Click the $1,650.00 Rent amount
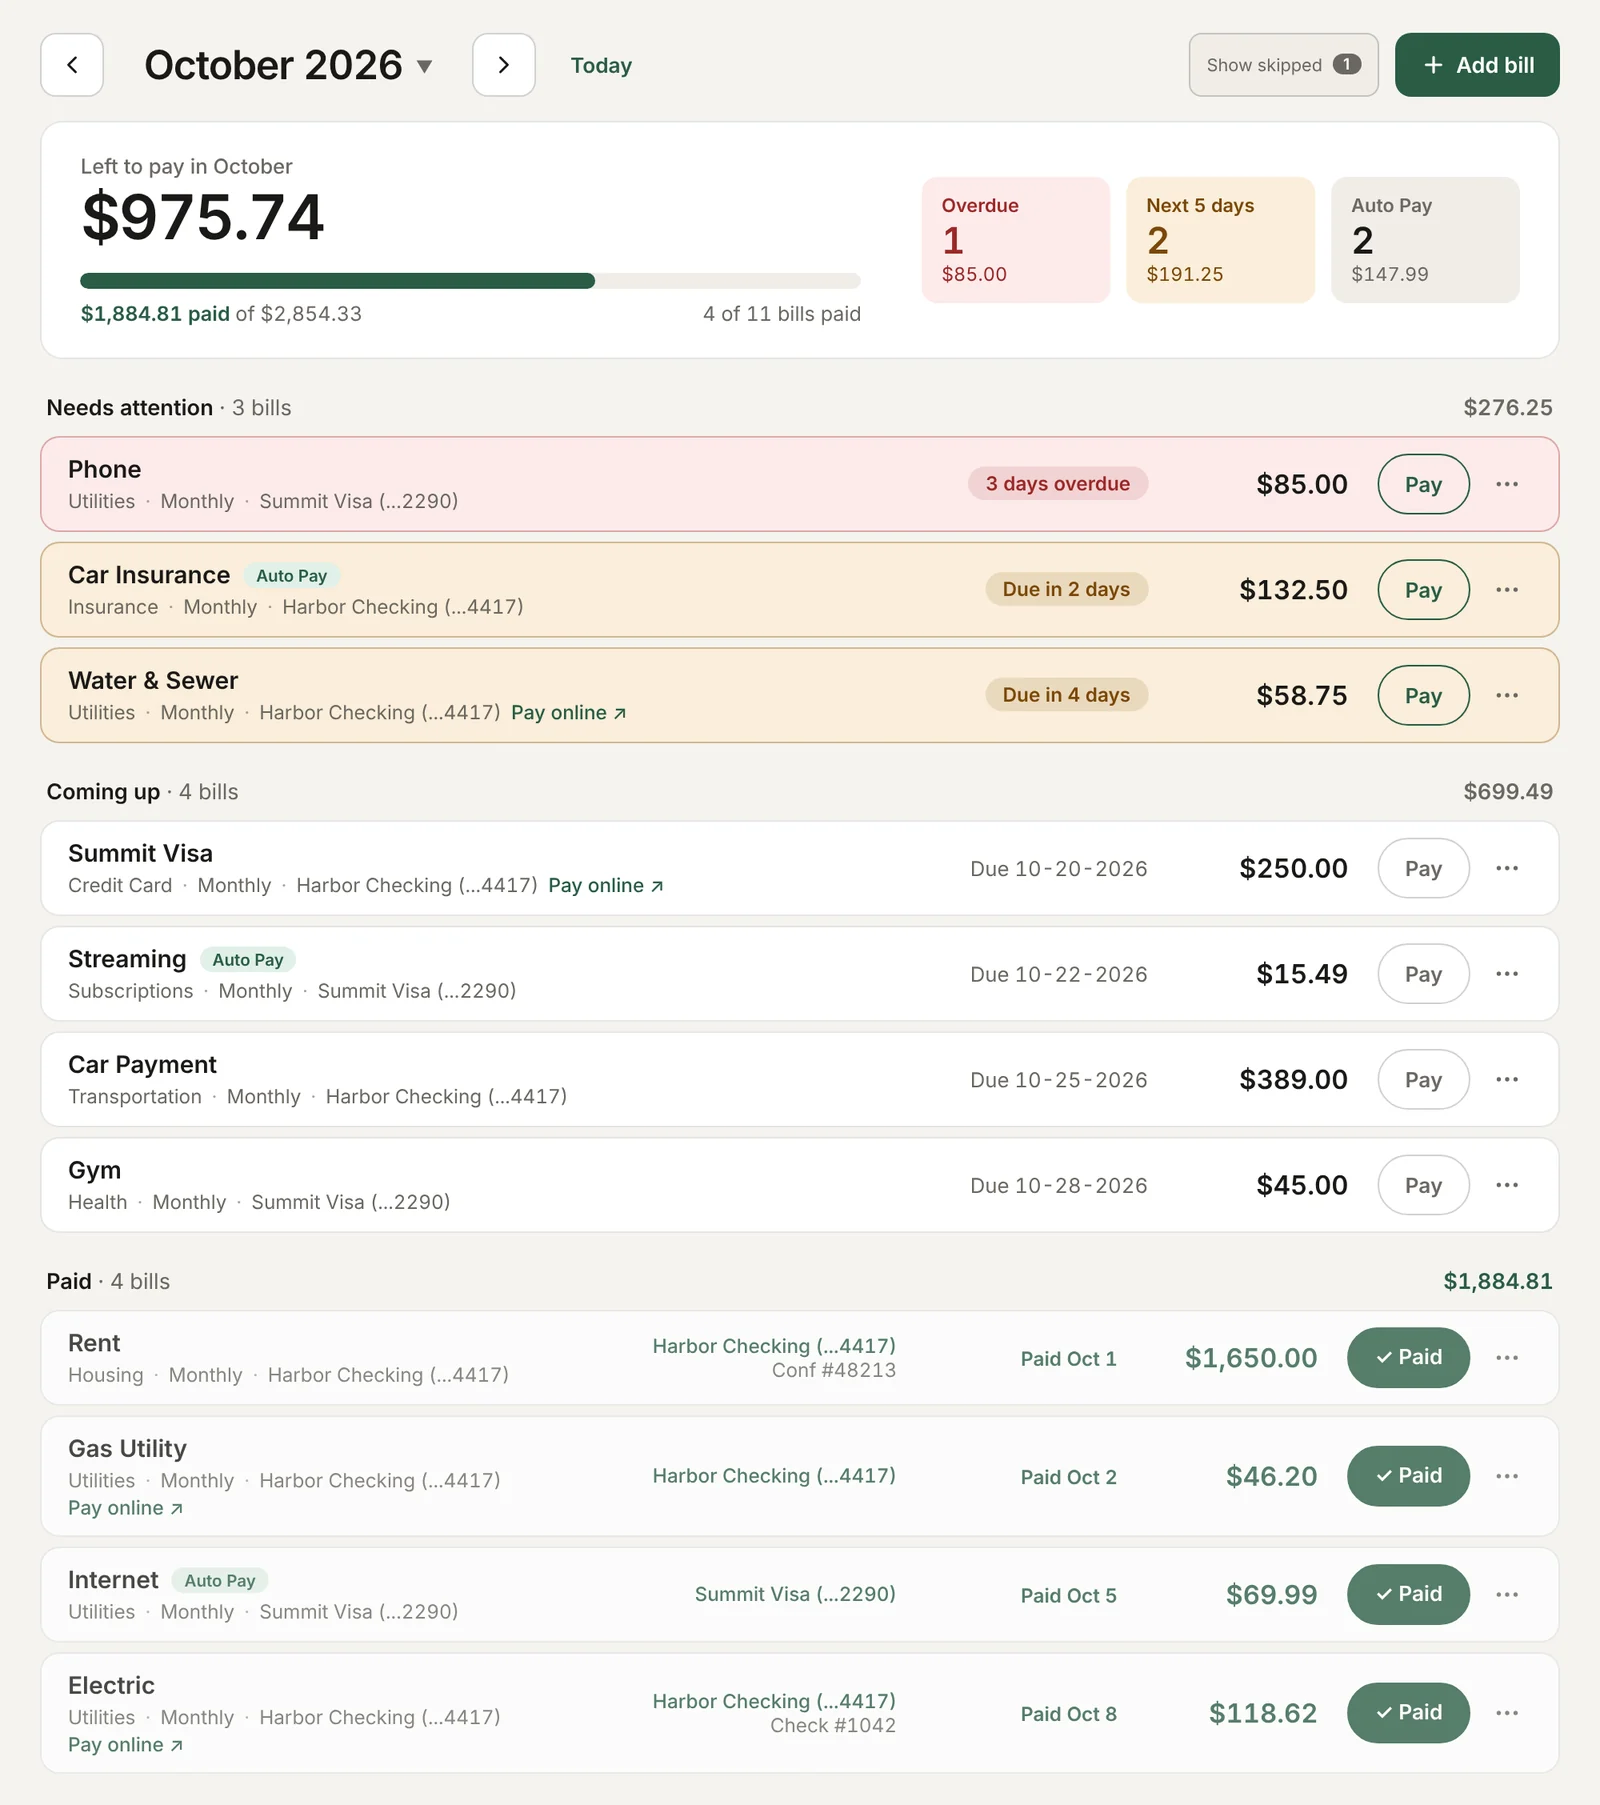 click(x=1251, y=1358)
